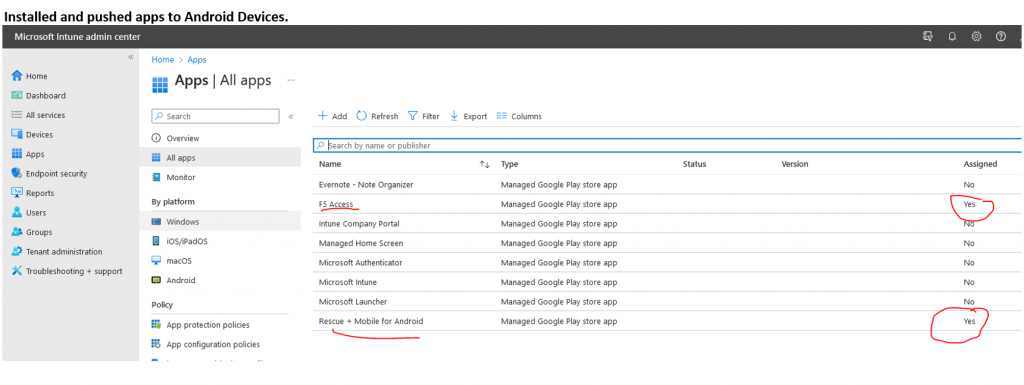This screenshot has width=1024, height=385.
Task: Open the Microsoft Authenticator app
Action: coord(360,263)
